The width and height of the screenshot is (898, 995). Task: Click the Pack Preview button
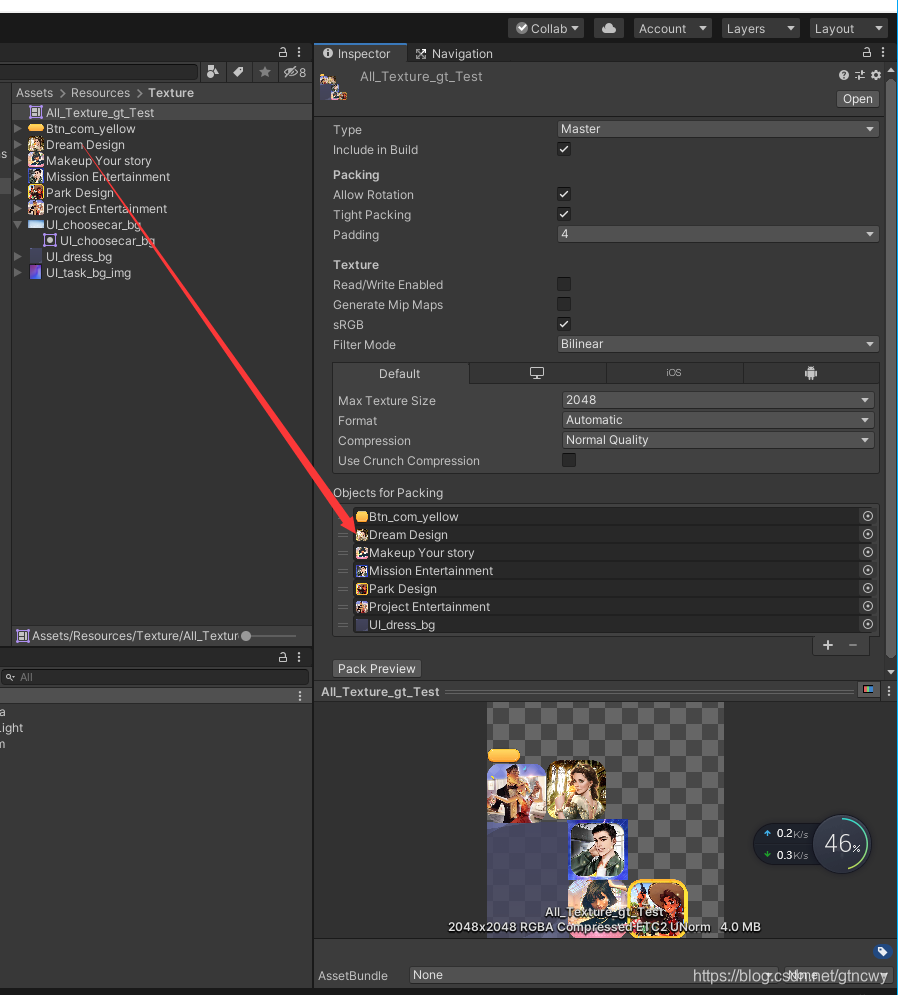[376, 668]
